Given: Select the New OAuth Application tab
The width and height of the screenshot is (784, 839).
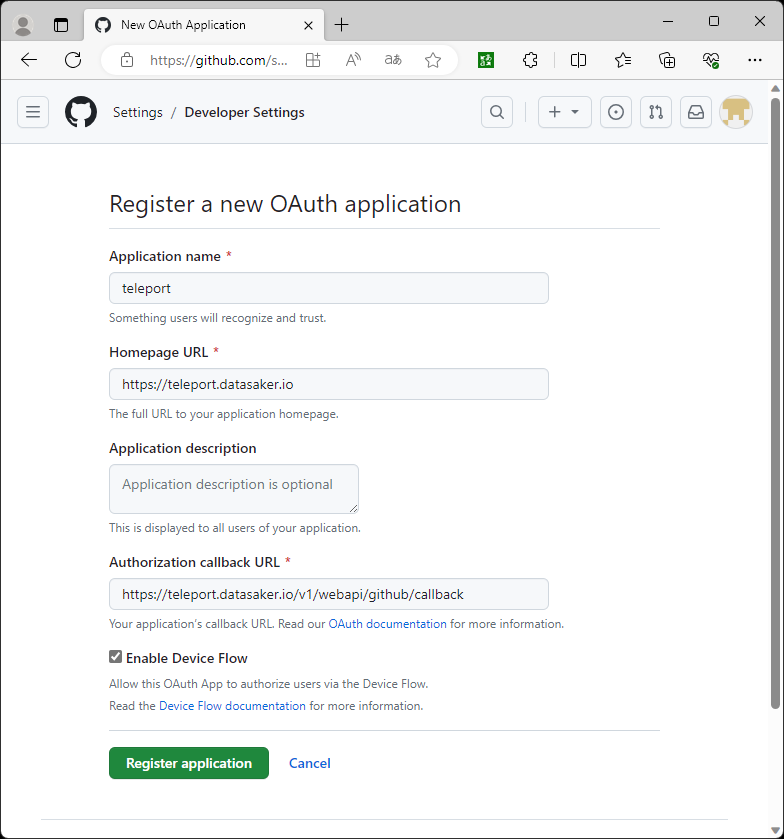Looking at the screenshot, I should tap(200, 25).
